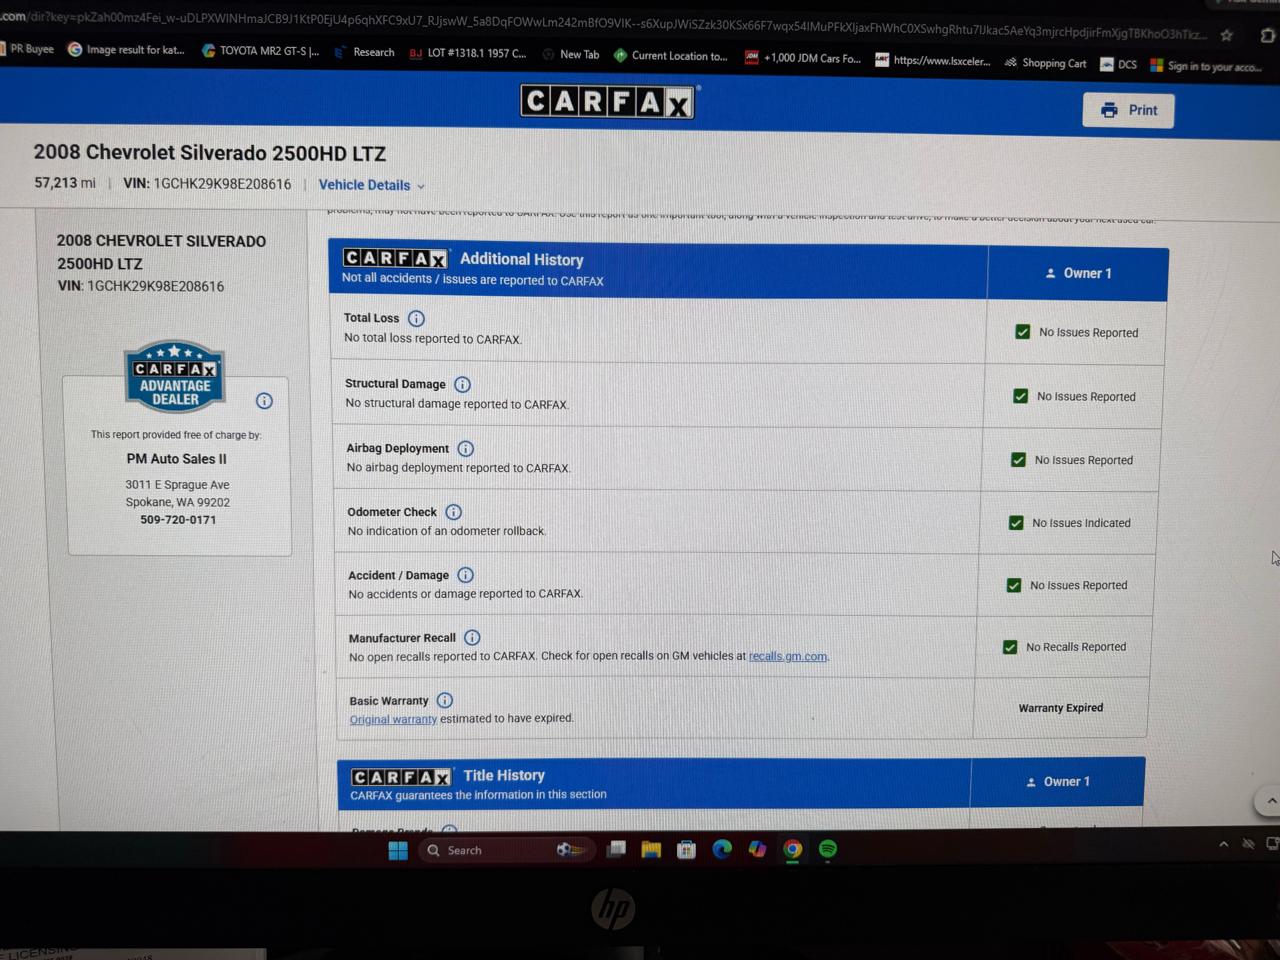1280x960 pixels.
Task: Open Structural Damage info icon
Action: click(x=462, y=384)
